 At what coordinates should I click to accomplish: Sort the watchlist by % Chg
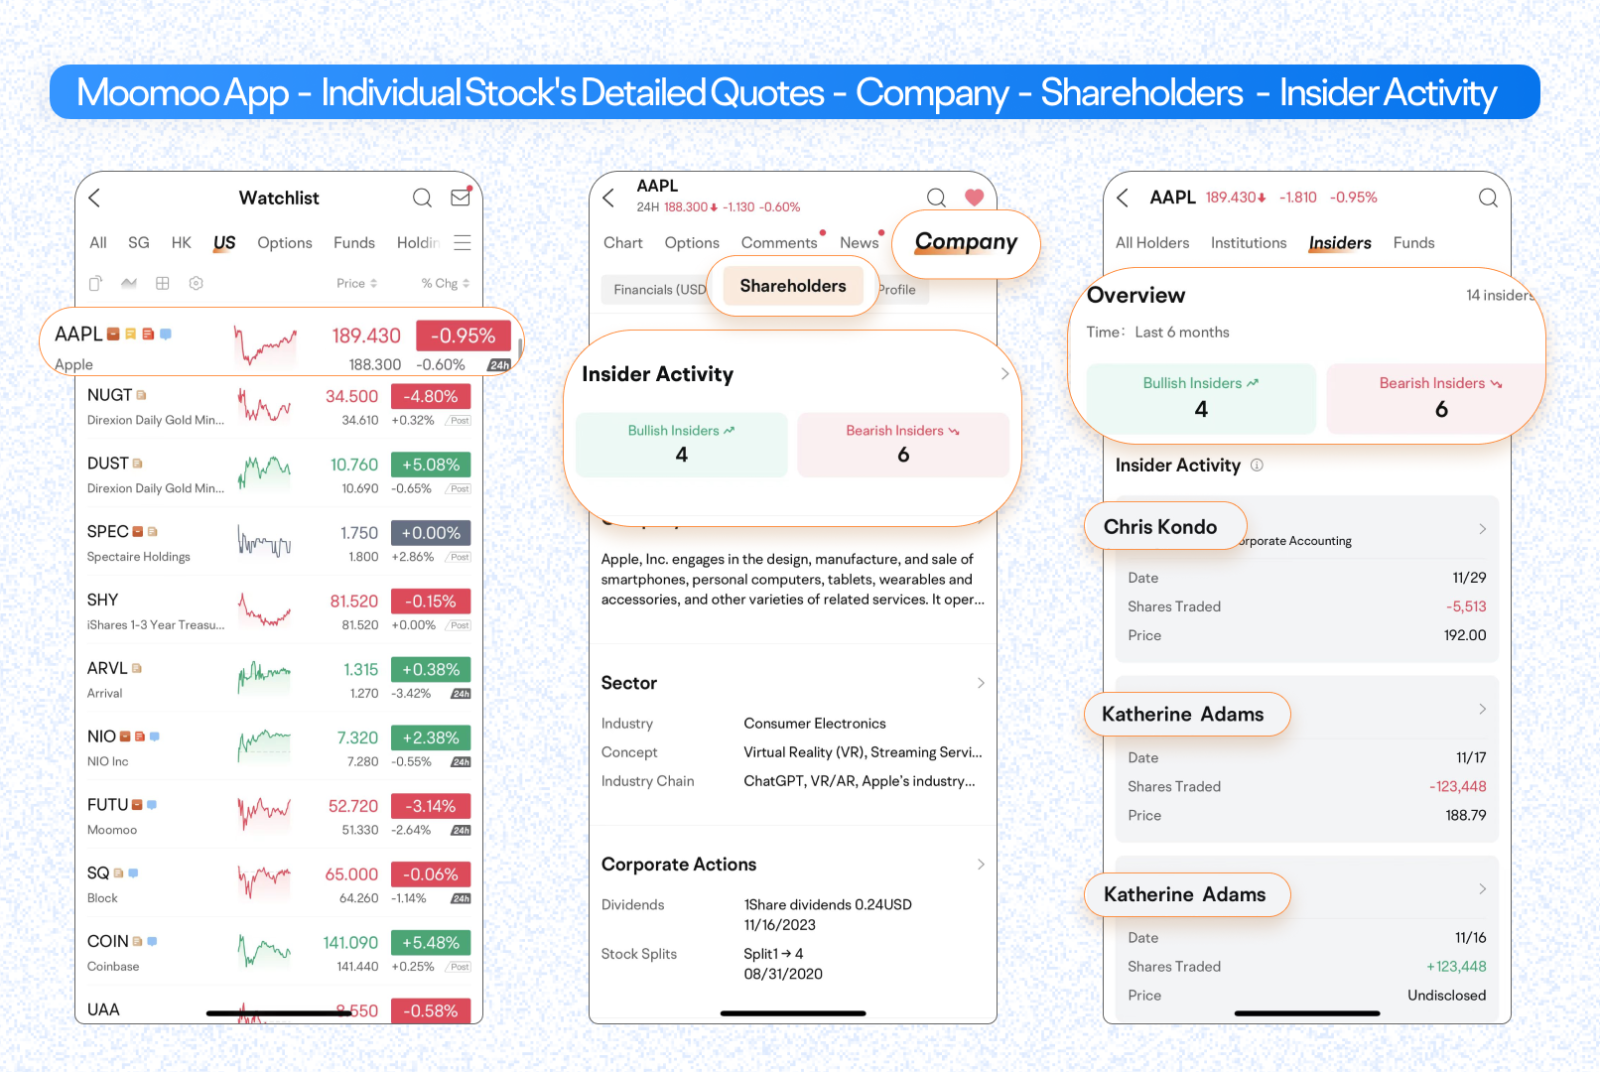(x=445, y=283)
